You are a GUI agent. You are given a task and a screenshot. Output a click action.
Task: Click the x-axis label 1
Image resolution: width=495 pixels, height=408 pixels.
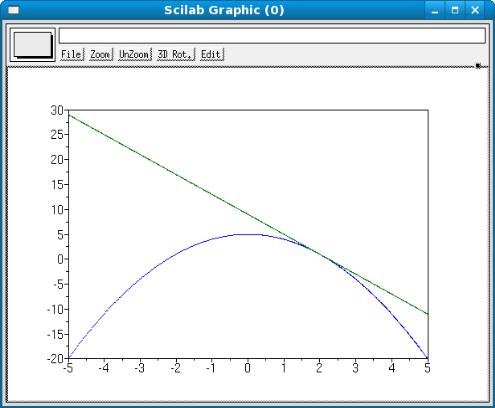tap(284, 368)
